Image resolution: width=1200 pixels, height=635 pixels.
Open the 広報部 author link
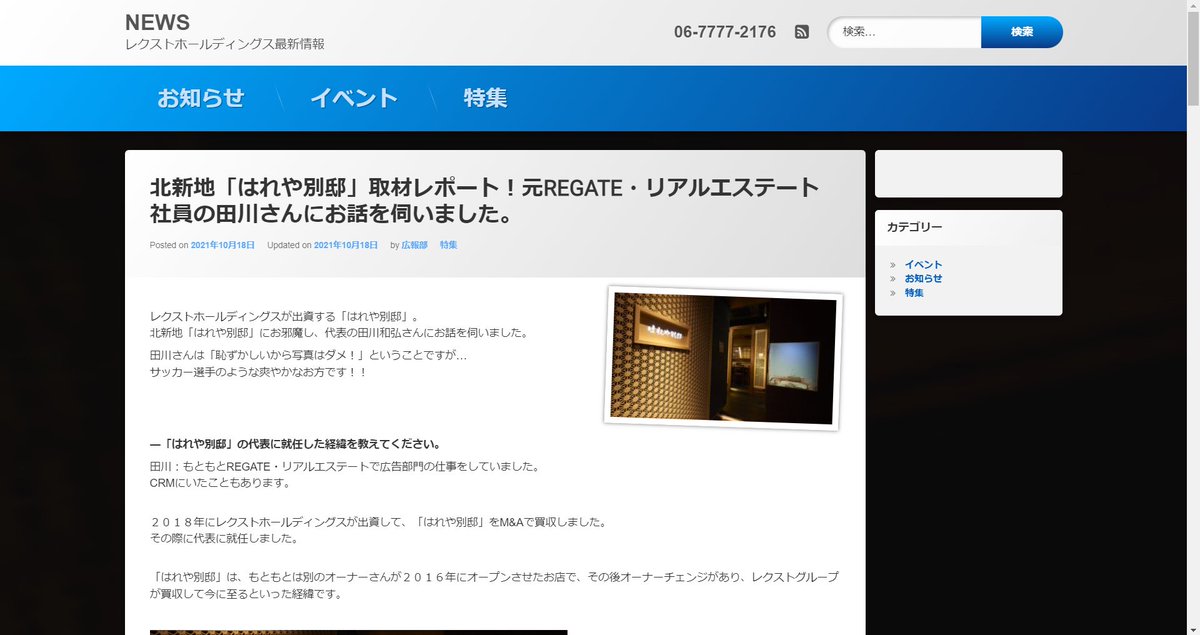click(x=414, y=245)
